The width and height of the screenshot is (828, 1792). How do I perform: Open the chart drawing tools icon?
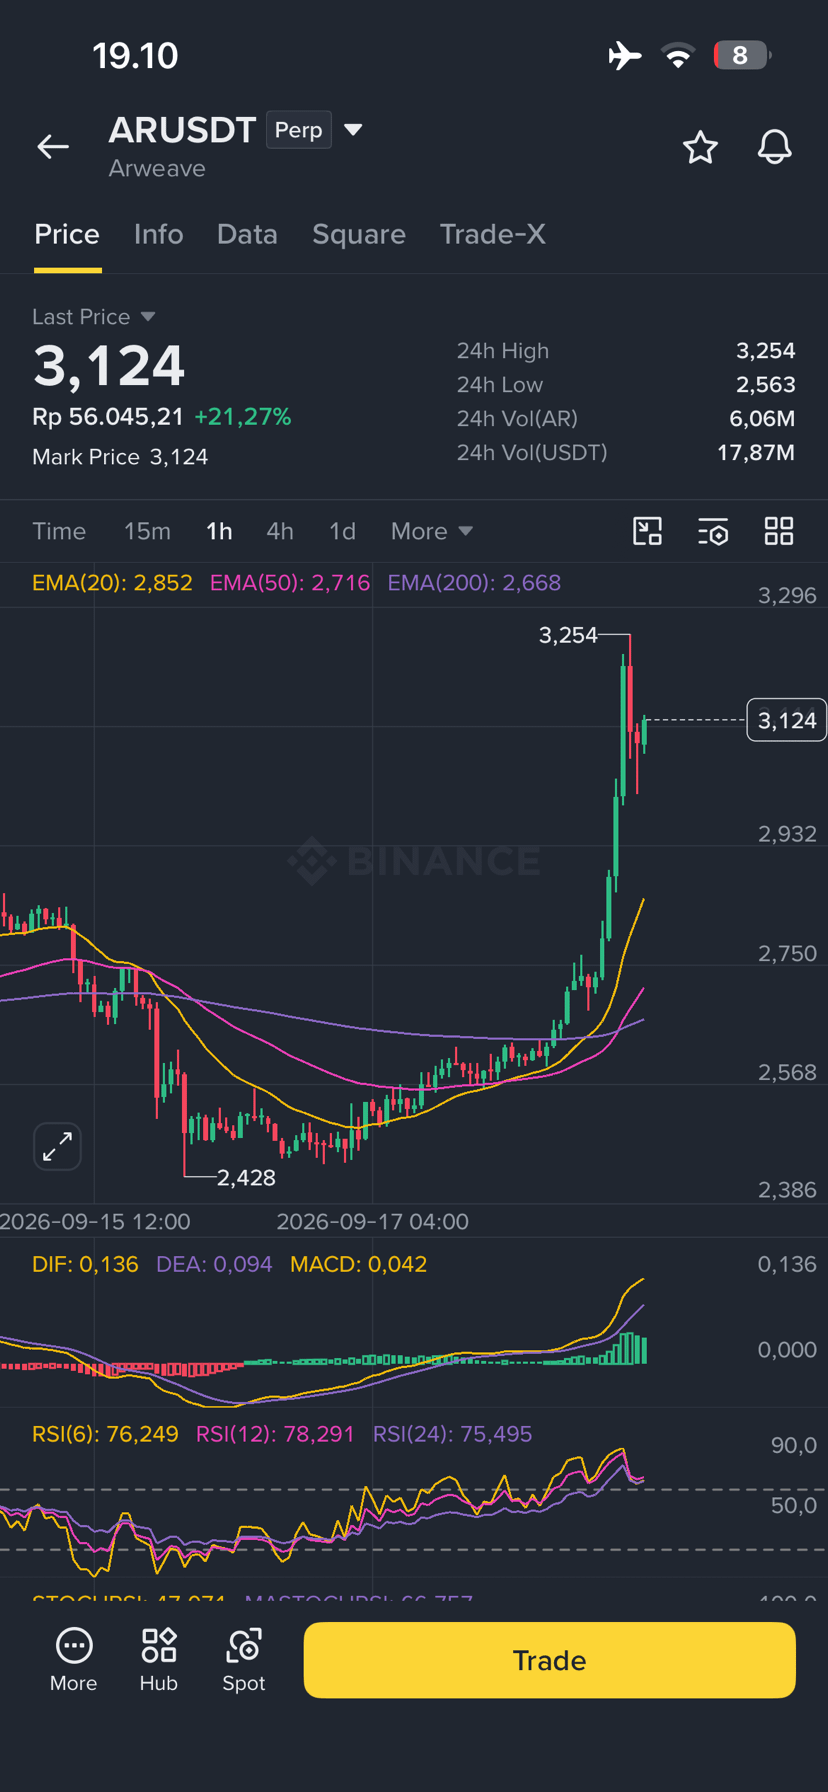648,531
